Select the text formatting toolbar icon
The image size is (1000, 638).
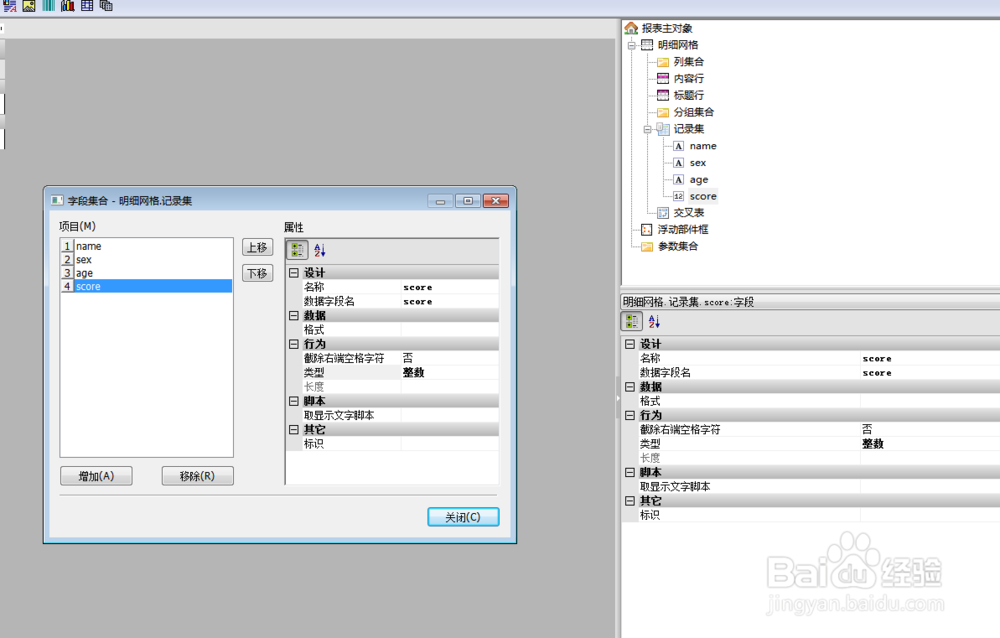point(10,6)
